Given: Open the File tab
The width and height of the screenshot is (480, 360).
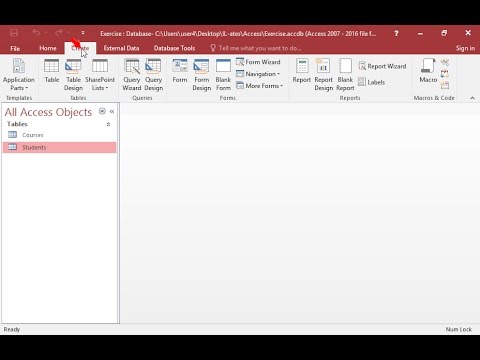Looking at the screenshot, I should 15,48.
